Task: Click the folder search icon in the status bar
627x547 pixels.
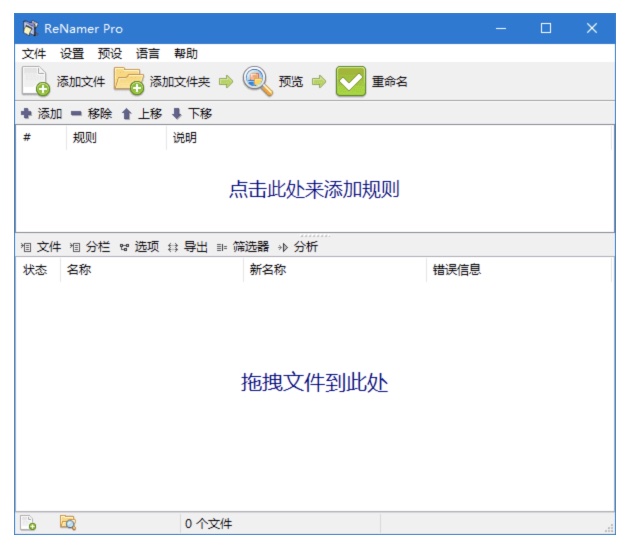Action: (68, 523)
